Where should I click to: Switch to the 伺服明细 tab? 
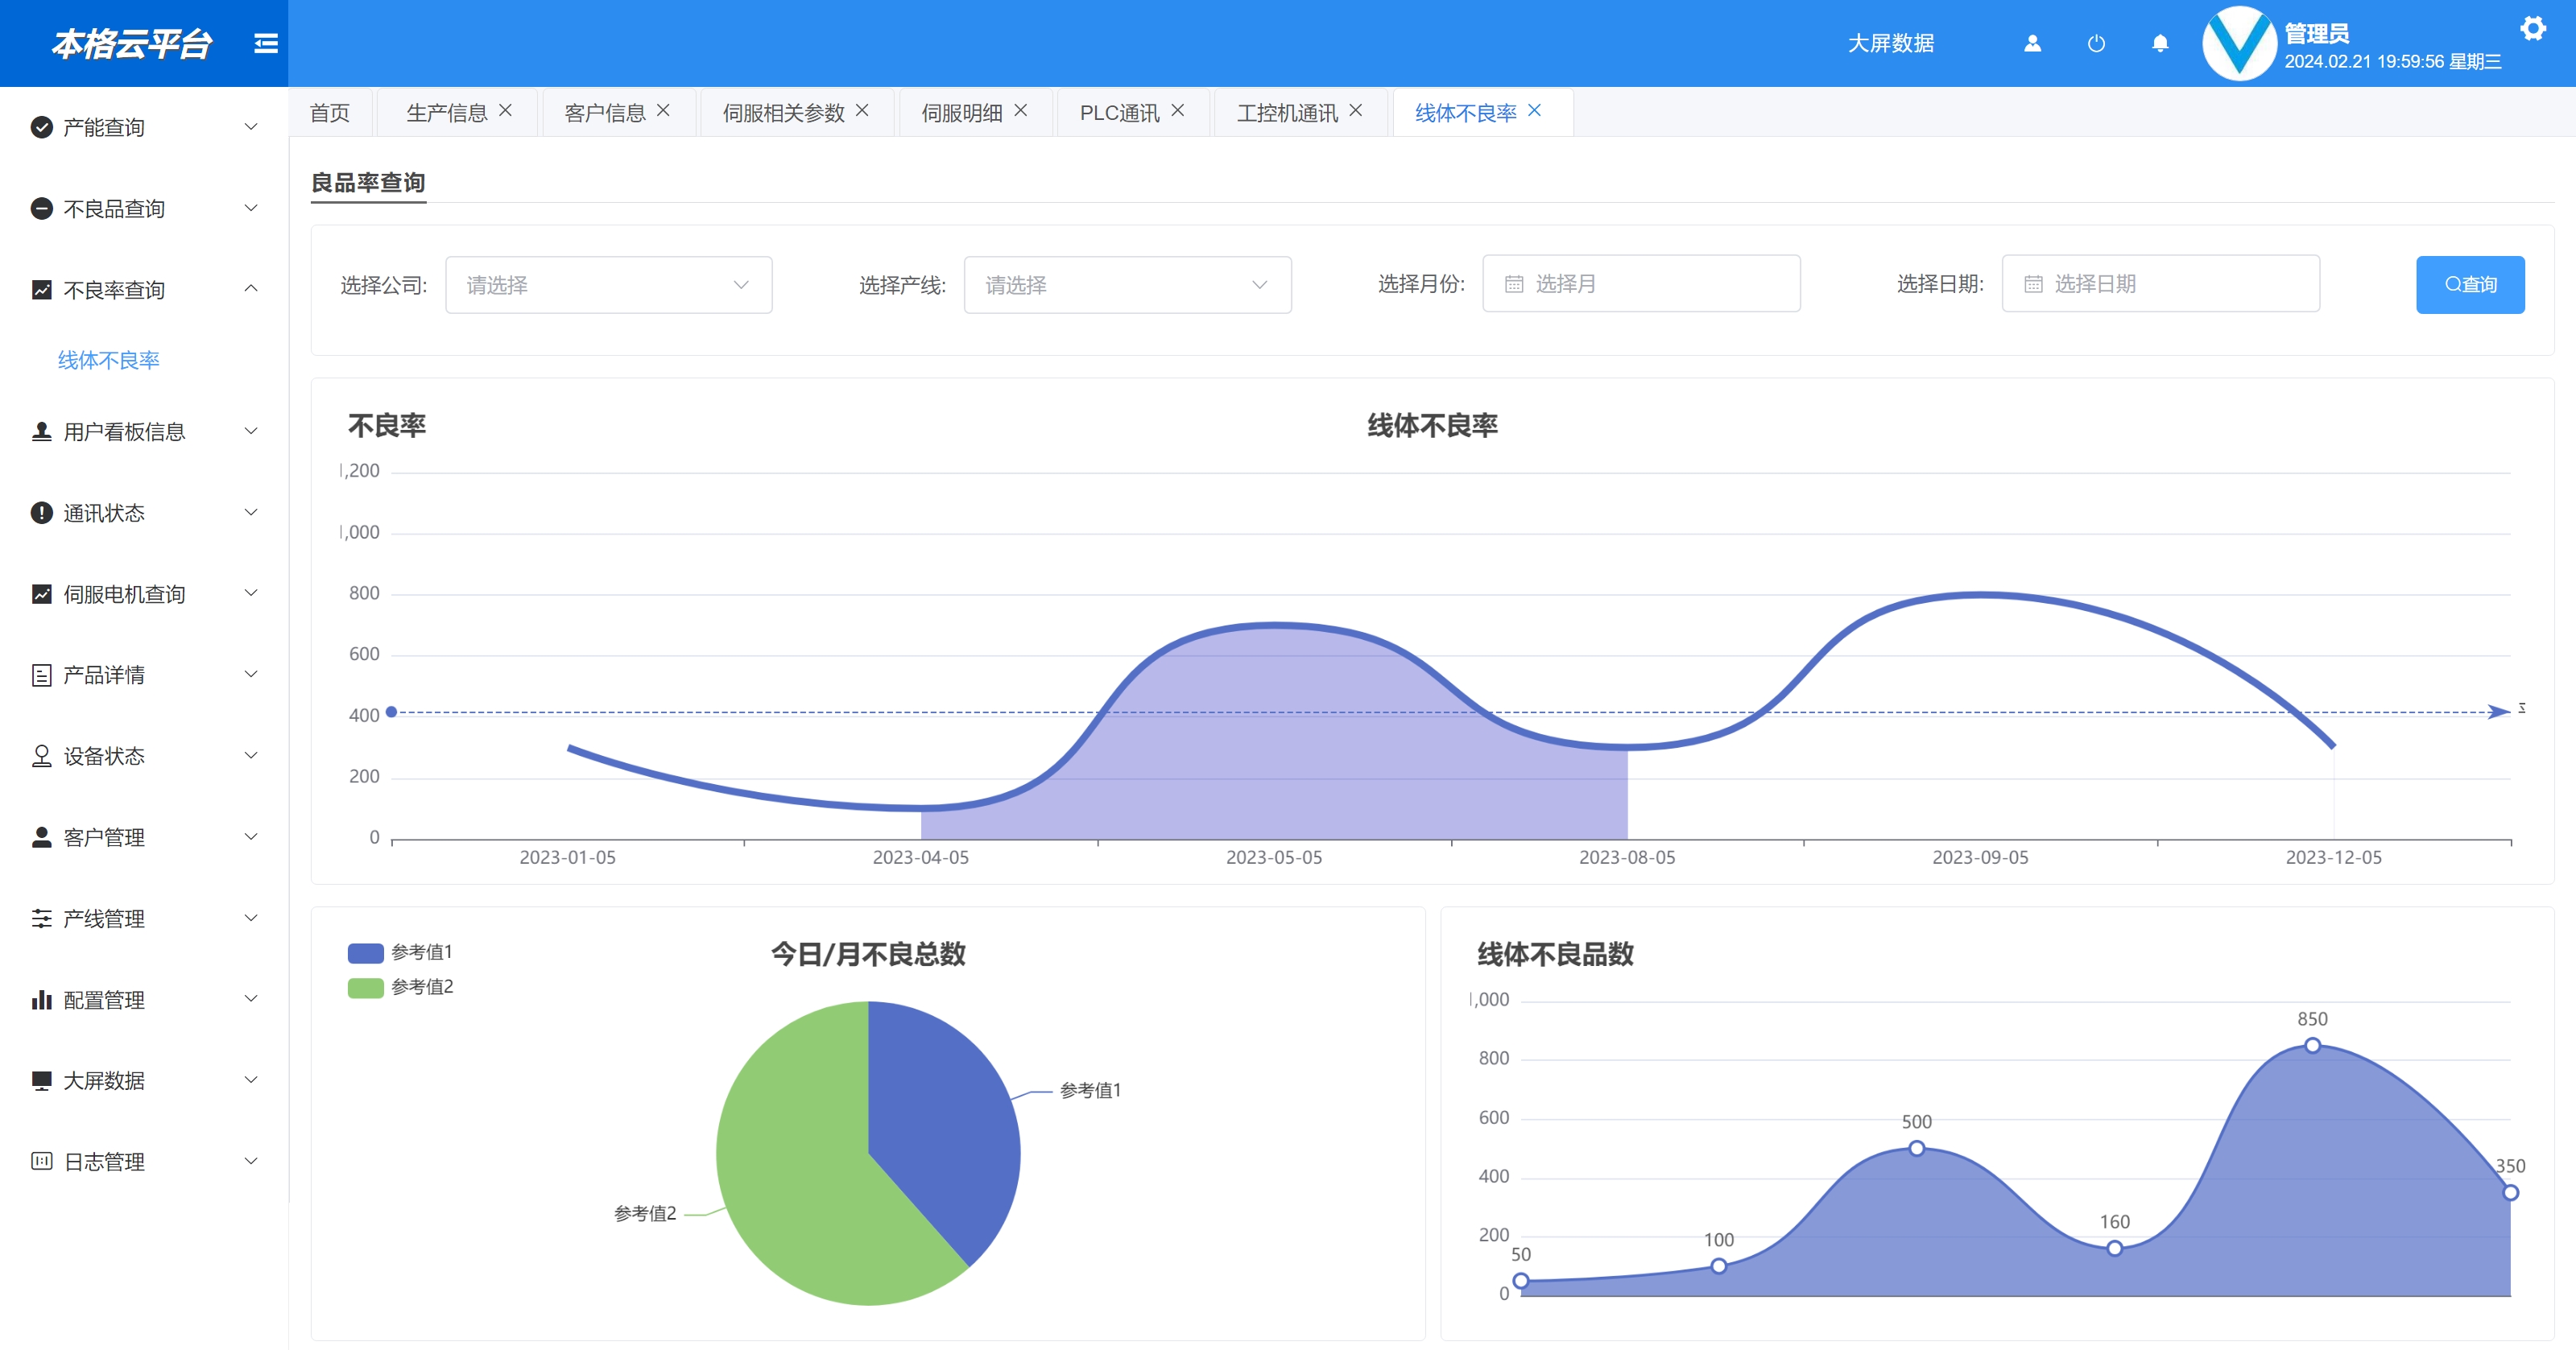coord(962,112)
